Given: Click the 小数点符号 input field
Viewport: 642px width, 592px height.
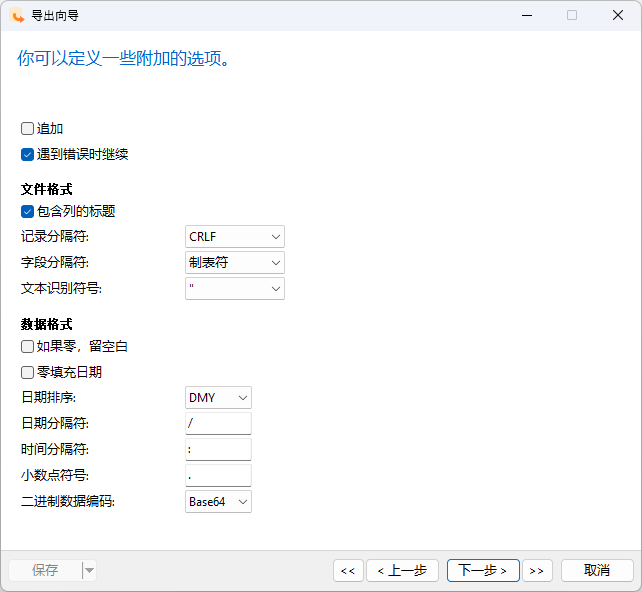Looking at the screenshot, I should click(218, 475).
